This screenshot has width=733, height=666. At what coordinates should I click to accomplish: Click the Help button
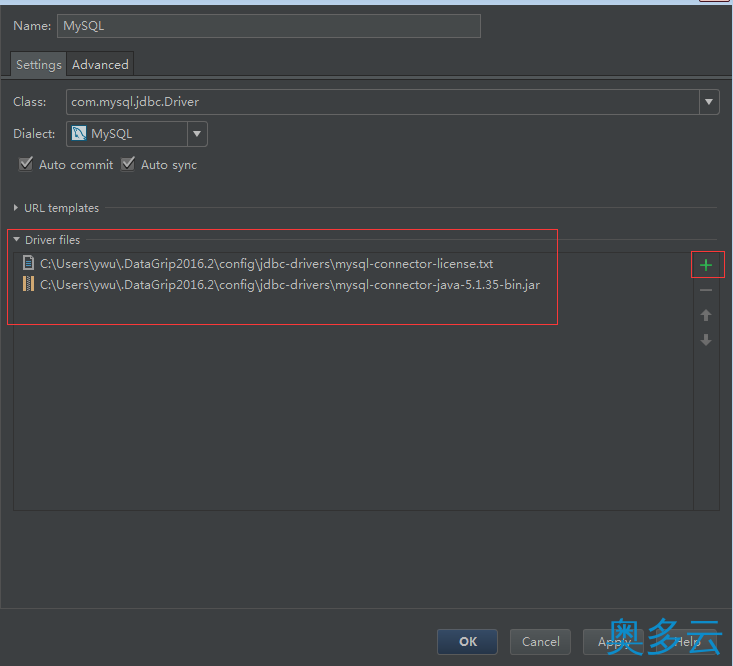click(x=686, y=641)
